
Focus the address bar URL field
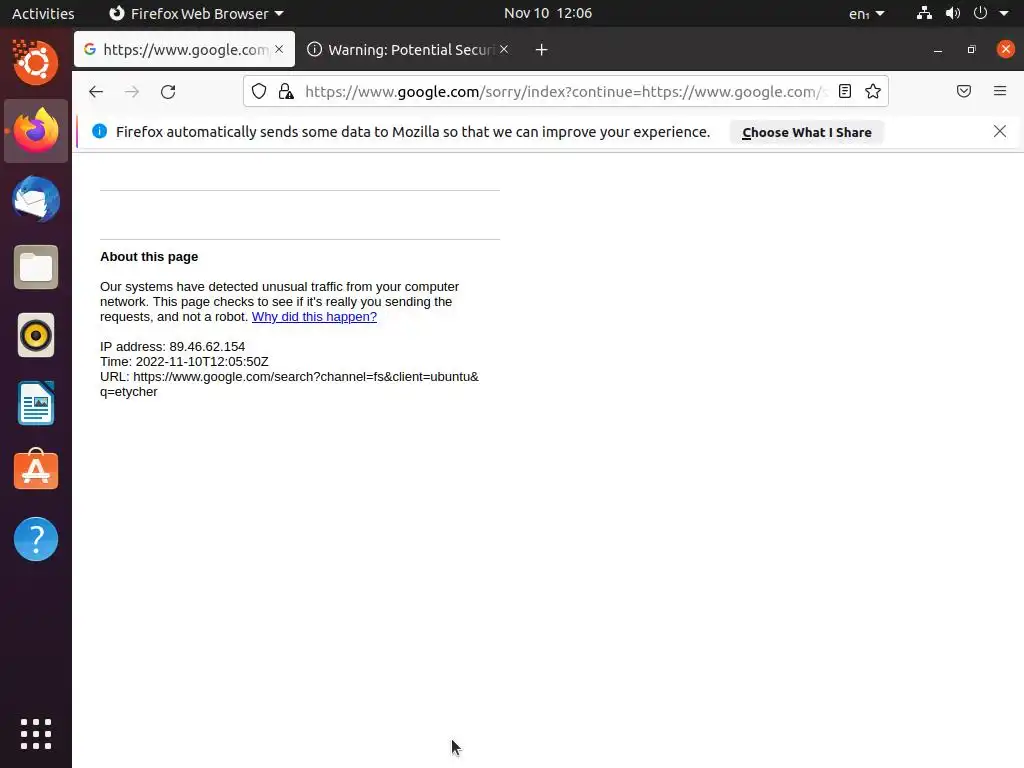pos(565,91)
